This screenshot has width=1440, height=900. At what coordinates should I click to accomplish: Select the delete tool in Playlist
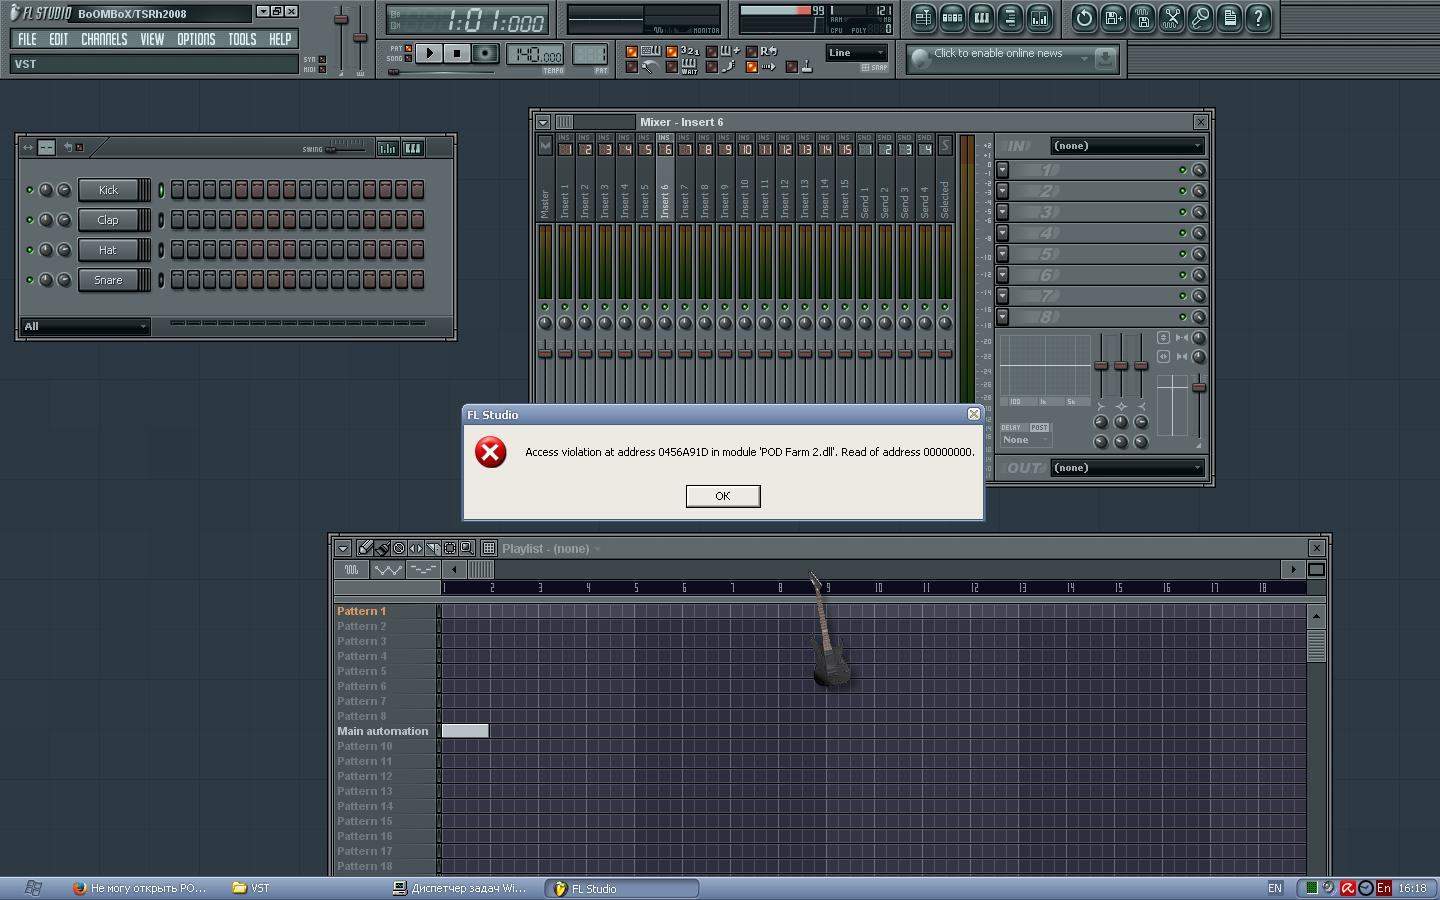pyautogui.click(x=399, y=548)
